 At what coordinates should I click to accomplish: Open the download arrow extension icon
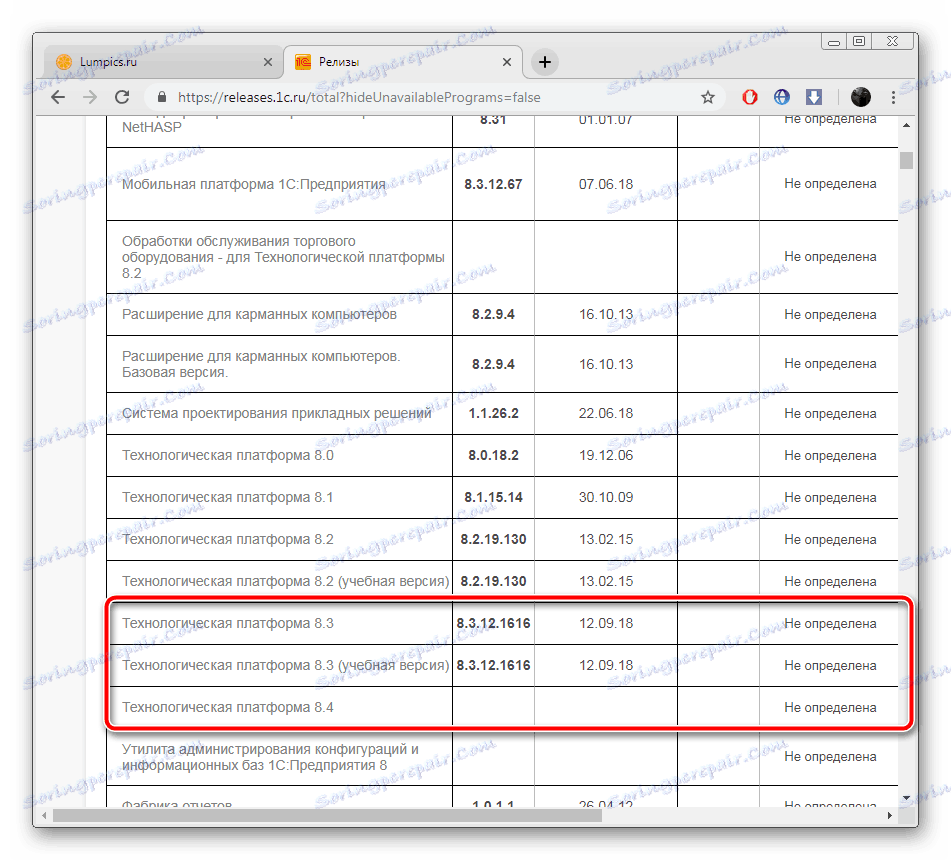pos(814,97)
